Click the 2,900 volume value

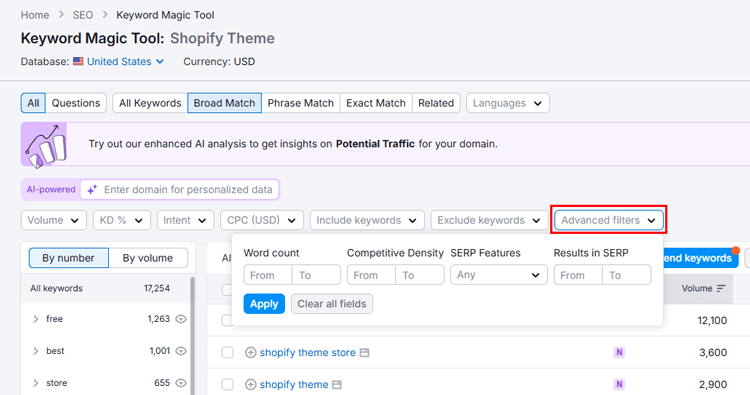click(713, 384)
